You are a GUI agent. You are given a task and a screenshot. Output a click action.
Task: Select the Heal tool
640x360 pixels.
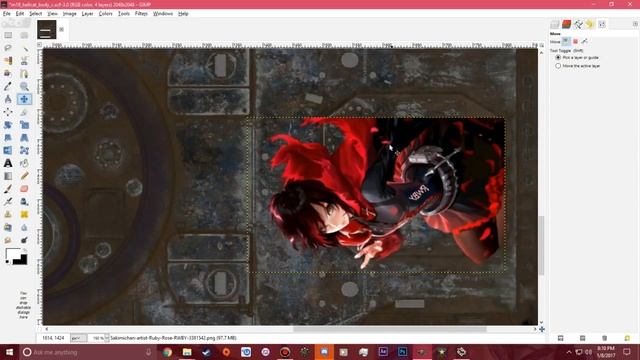click(x=24, y=214)
